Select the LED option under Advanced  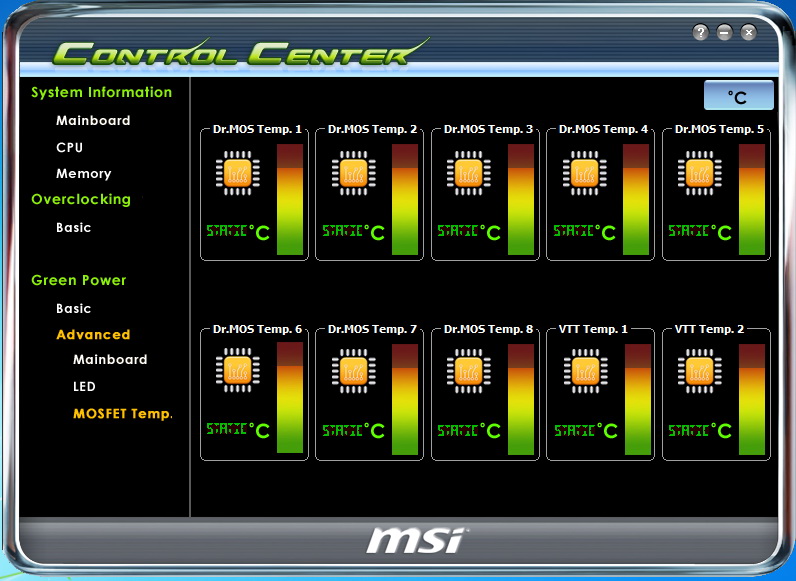(x=84, y=386)
